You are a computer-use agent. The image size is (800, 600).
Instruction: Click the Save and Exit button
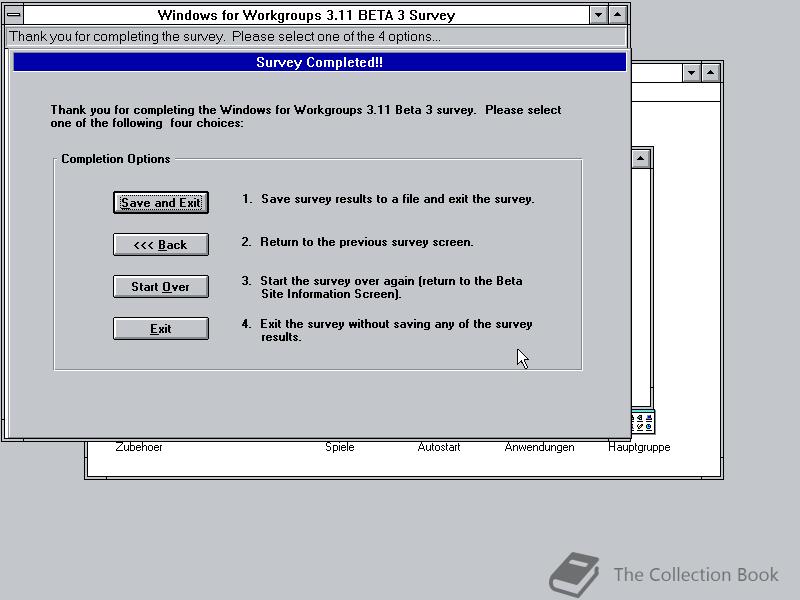click(x=161, y=203)
